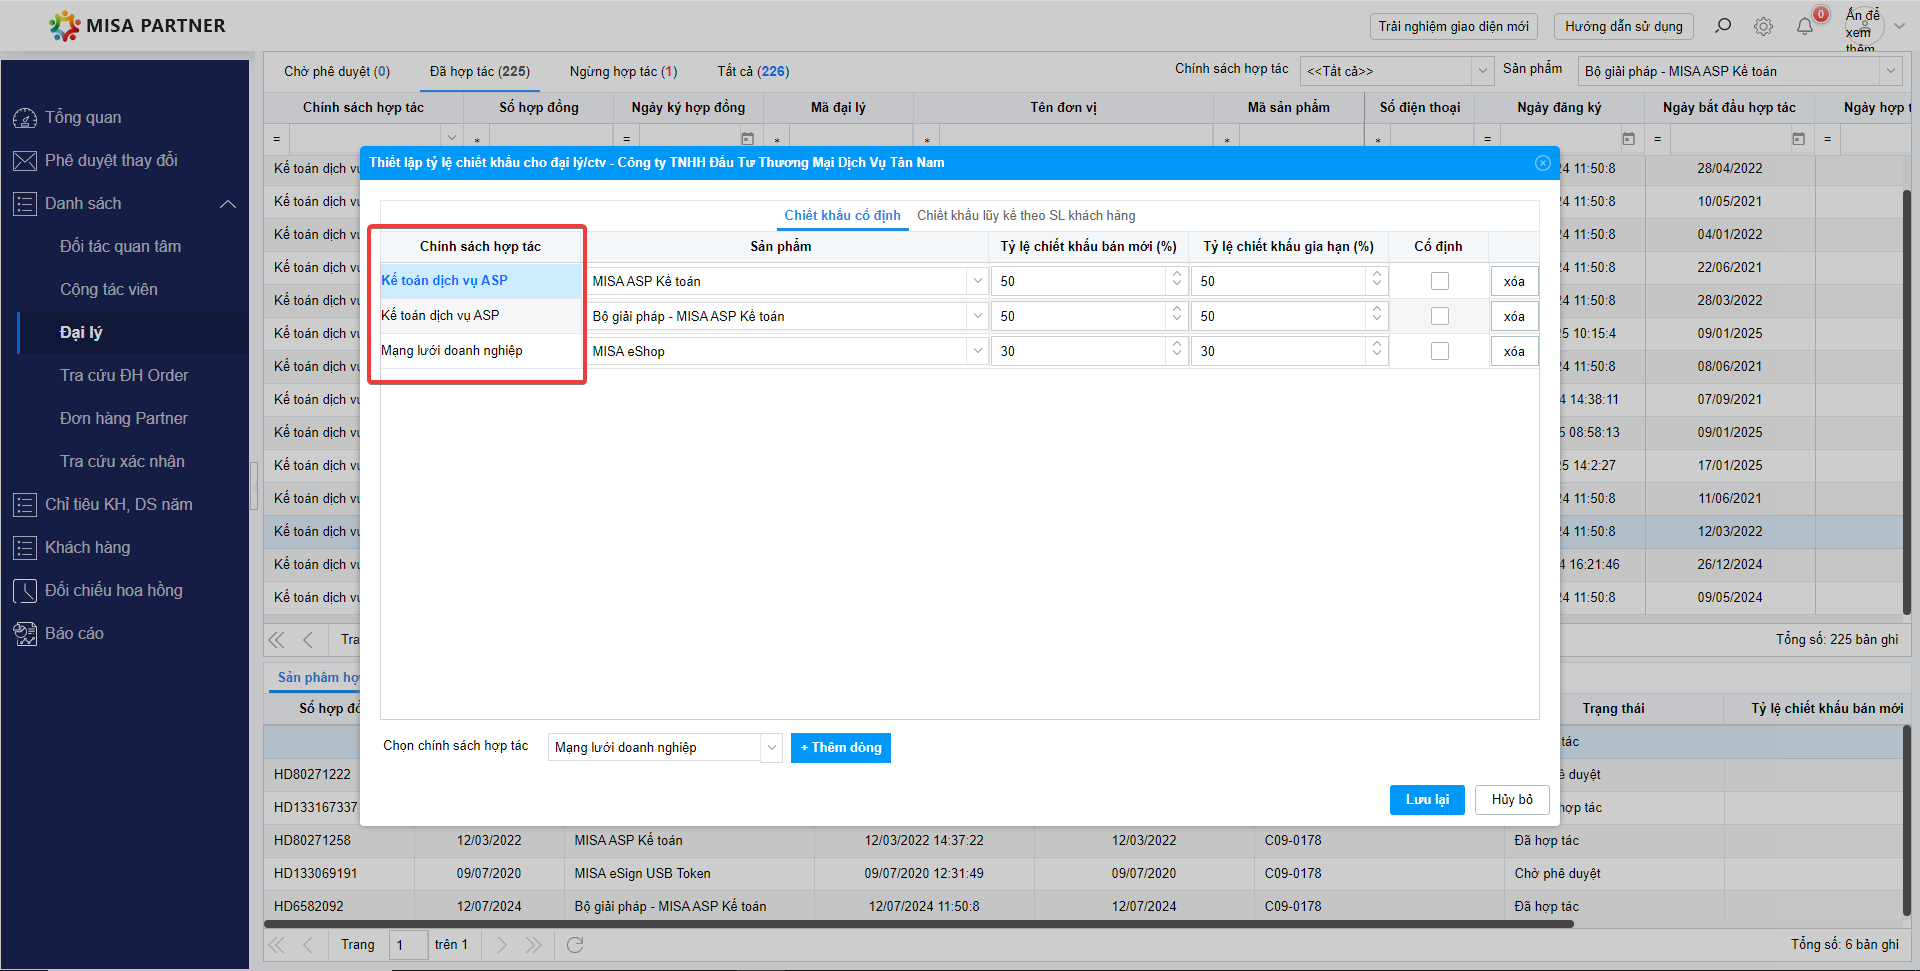Image resolution: width=1920 pixels, height=971 pixels.
Task: Click Trải nghiệm giao diện mới button
Action: pos(1453,27)
